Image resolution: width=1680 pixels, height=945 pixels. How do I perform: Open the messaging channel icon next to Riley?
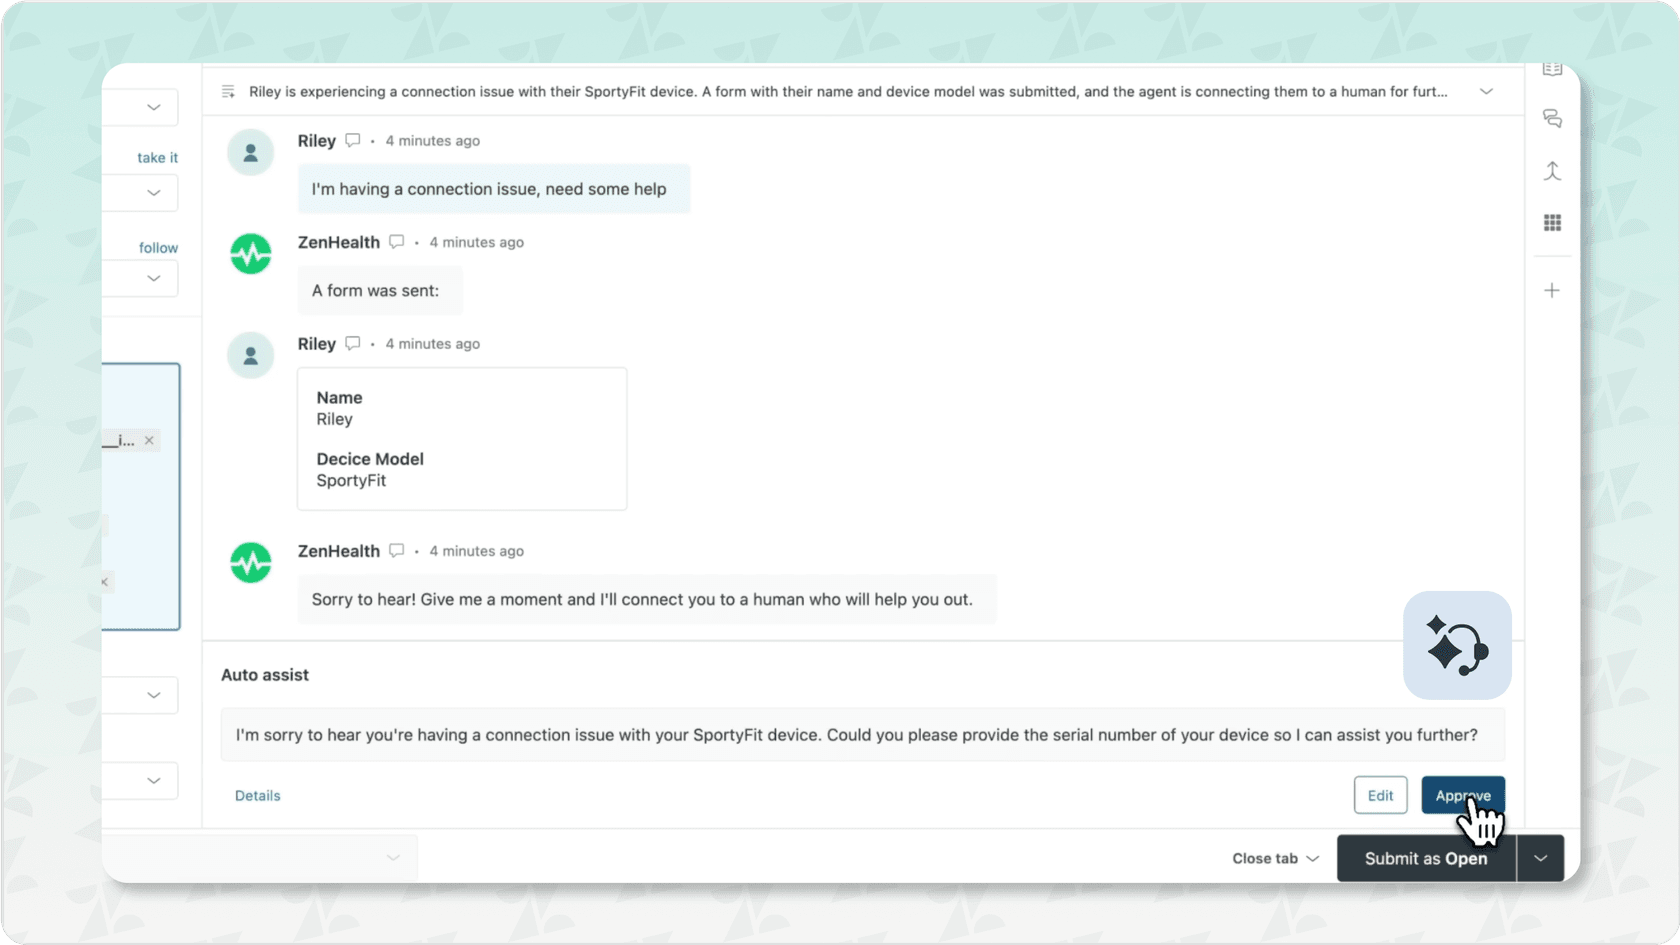tap(352, 141)
